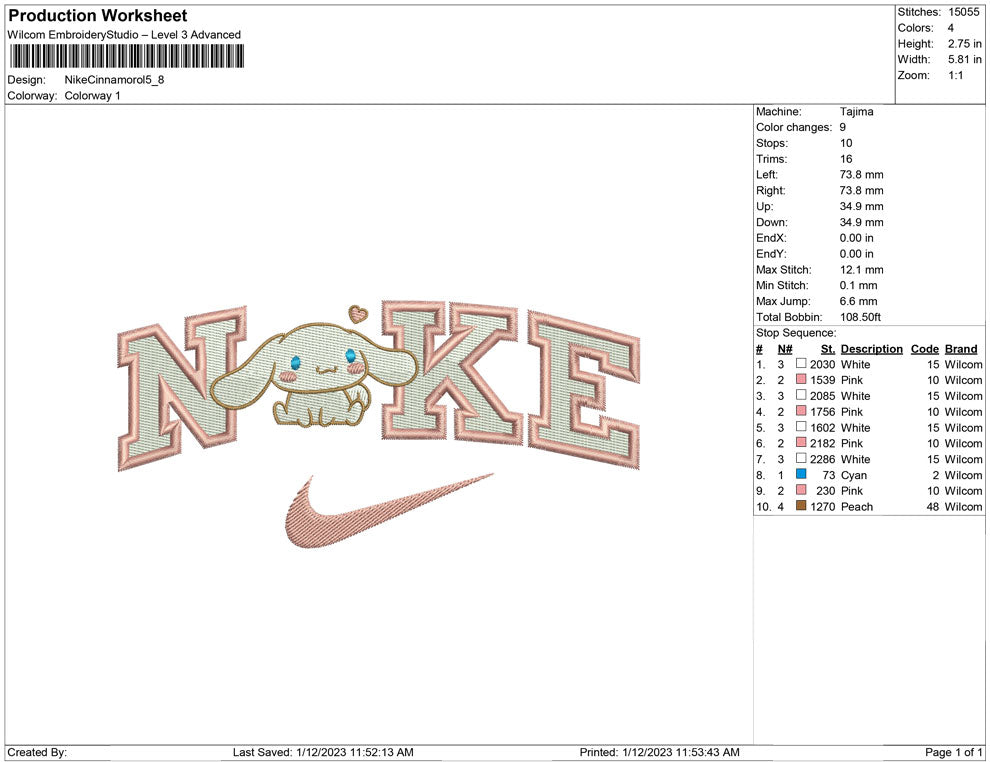
Task: Click stitch count '230' in stop 9
Action: [x=825, y=491]
